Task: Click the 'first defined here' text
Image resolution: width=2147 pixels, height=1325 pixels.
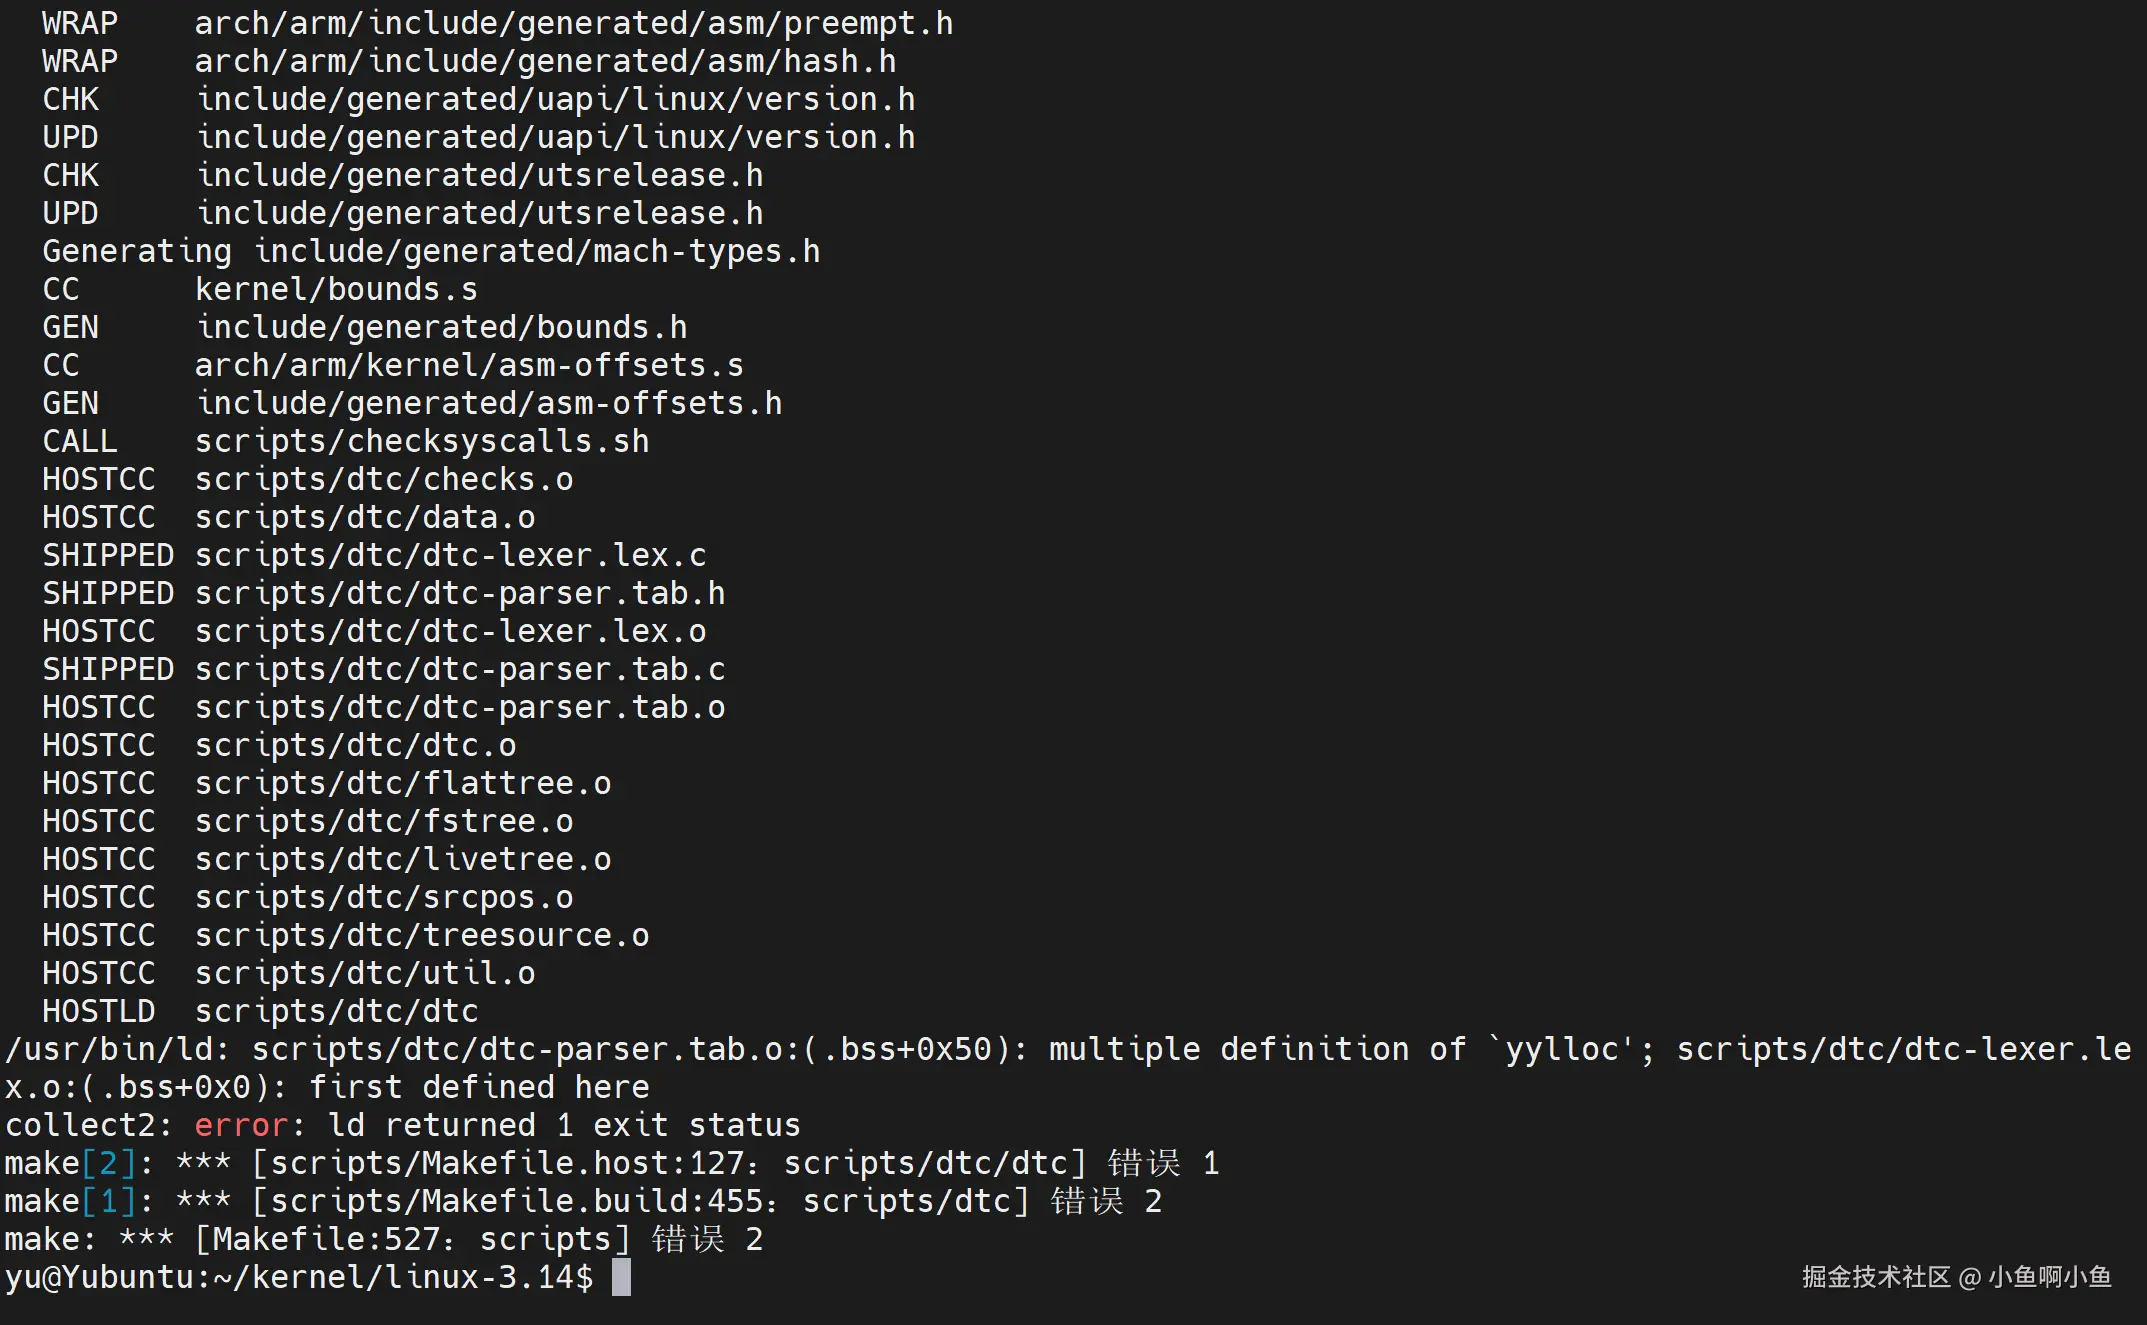Action: [x=479, y=1087]
